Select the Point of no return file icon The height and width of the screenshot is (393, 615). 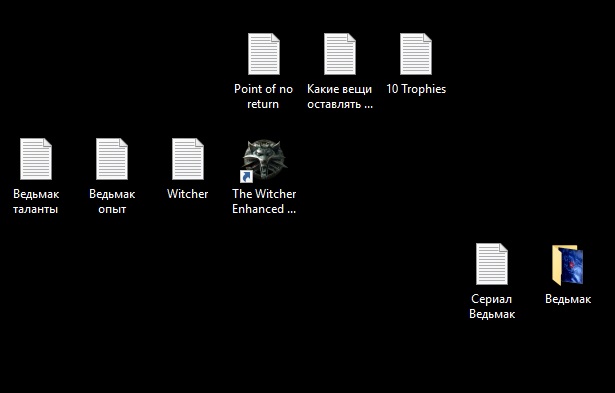coord(264,54)
